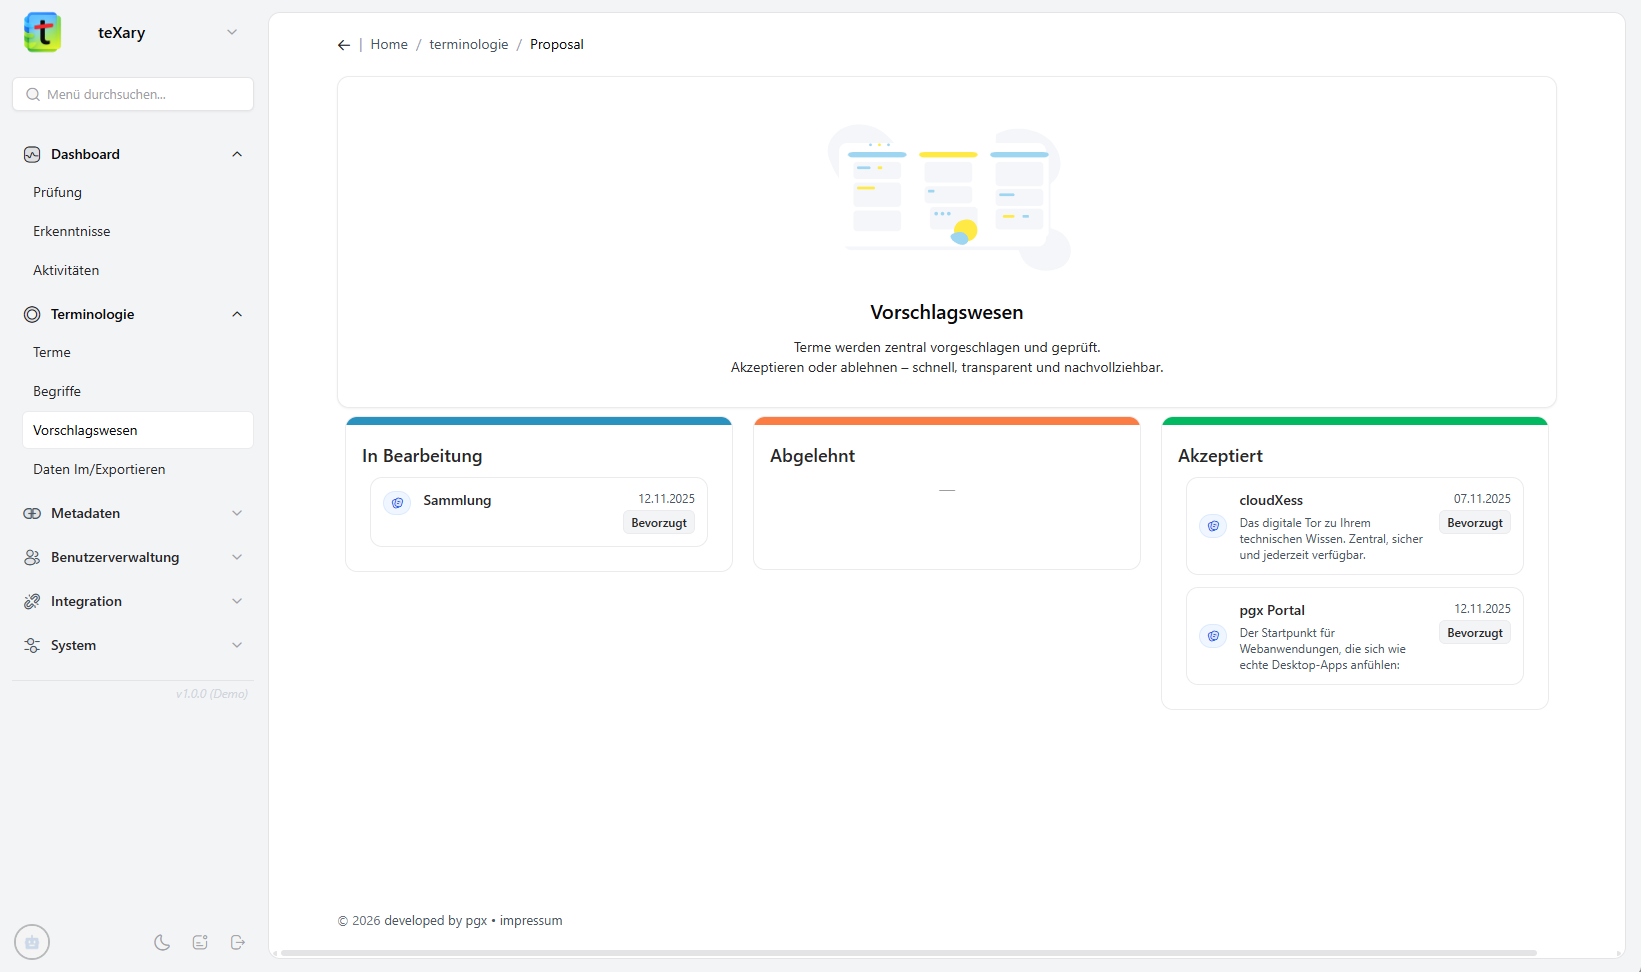Click the Home breadcrumb link

(389, 45)
